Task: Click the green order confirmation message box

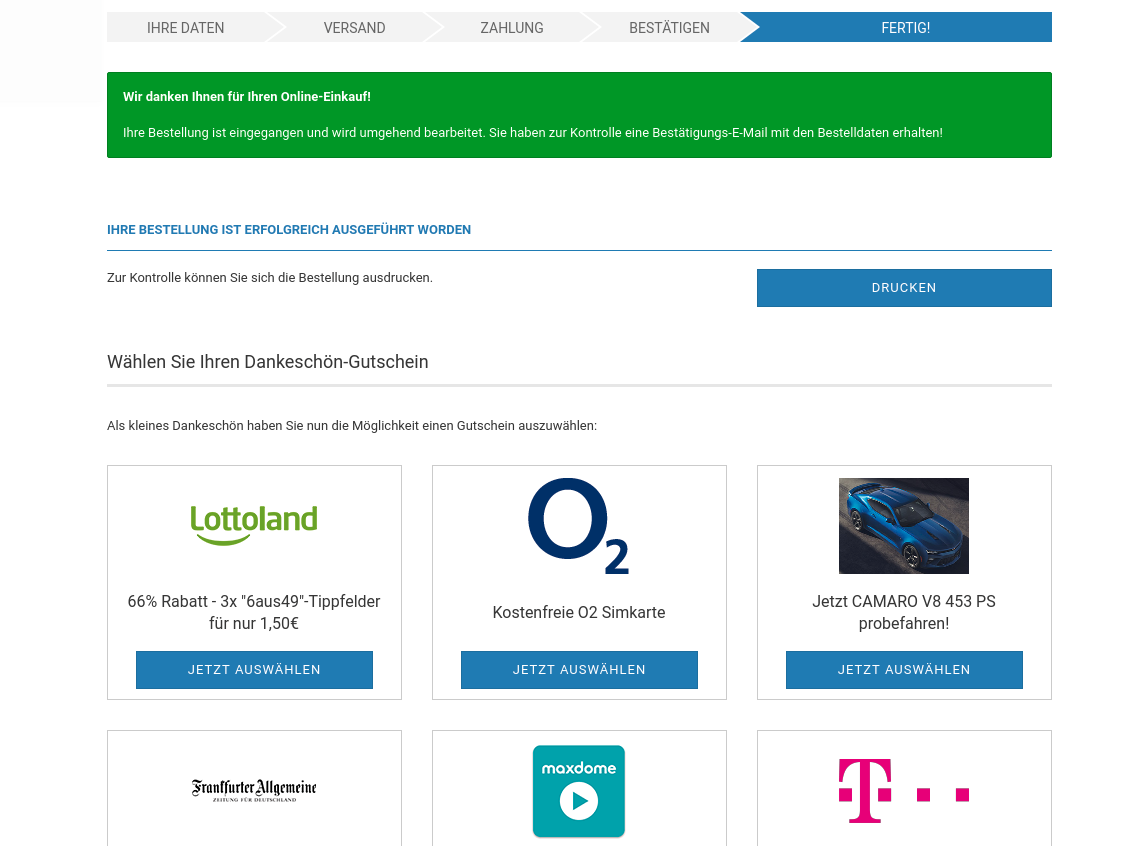Action: pyautogui.click(x=579, y=115)
